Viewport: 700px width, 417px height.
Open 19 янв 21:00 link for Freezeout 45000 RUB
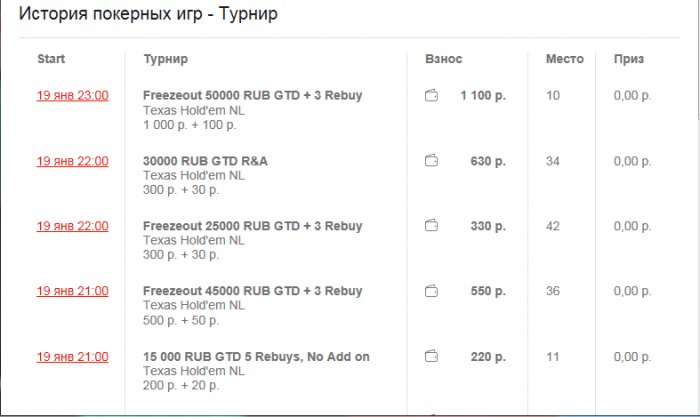coord(72,291)
